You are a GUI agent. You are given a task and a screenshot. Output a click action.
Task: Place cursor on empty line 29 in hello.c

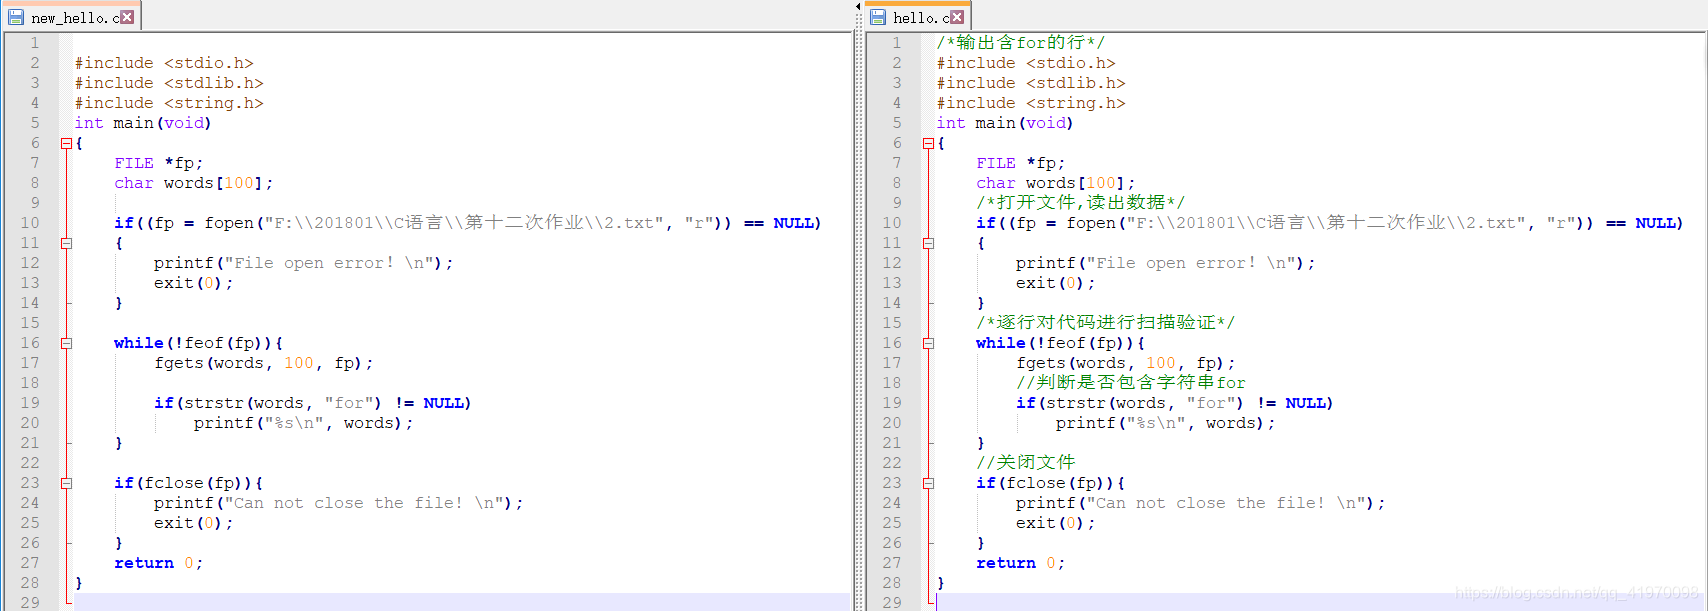point(1320,602)
